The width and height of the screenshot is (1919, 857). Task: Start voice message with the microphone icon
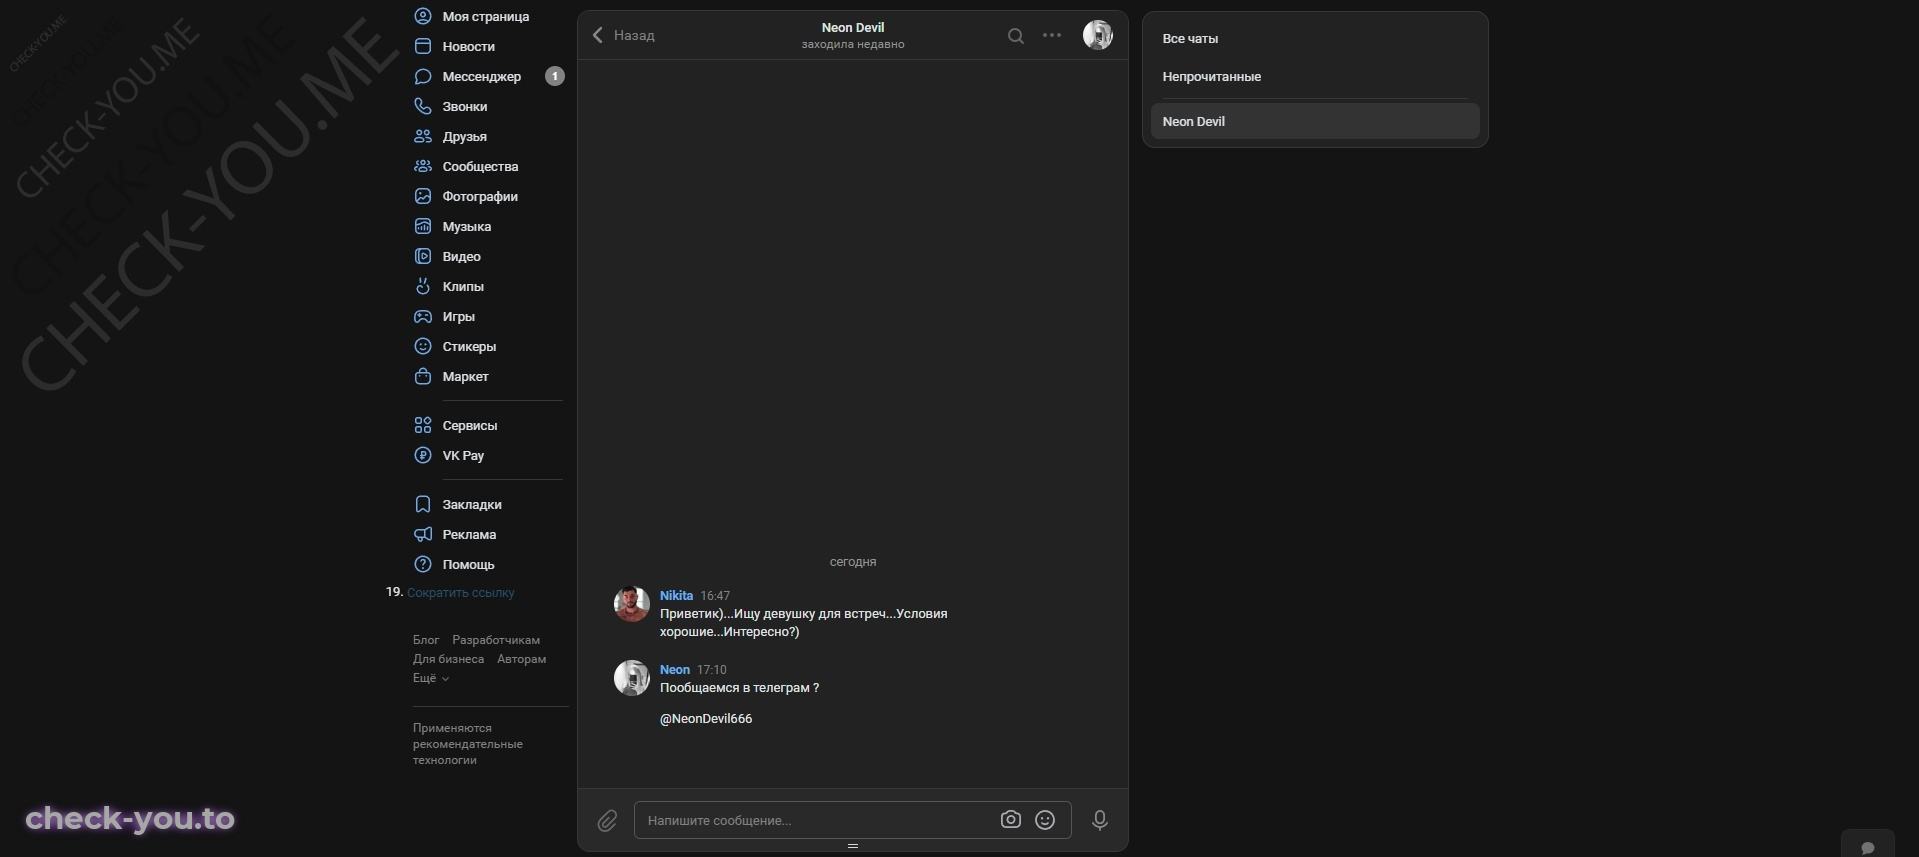pos(1100,820)
